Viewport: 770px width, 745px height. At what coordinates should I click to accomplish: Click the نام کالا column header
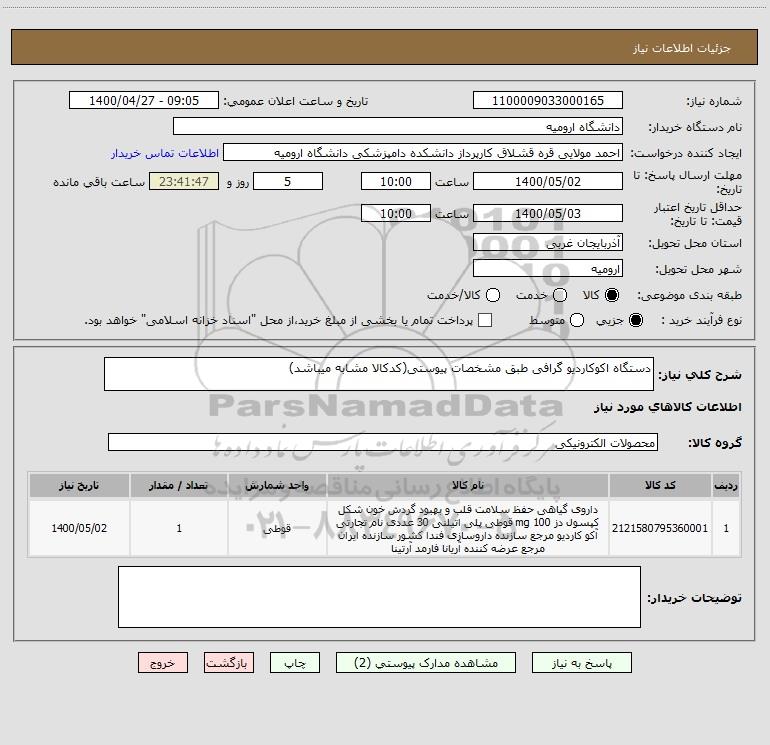tap(468, 485)
